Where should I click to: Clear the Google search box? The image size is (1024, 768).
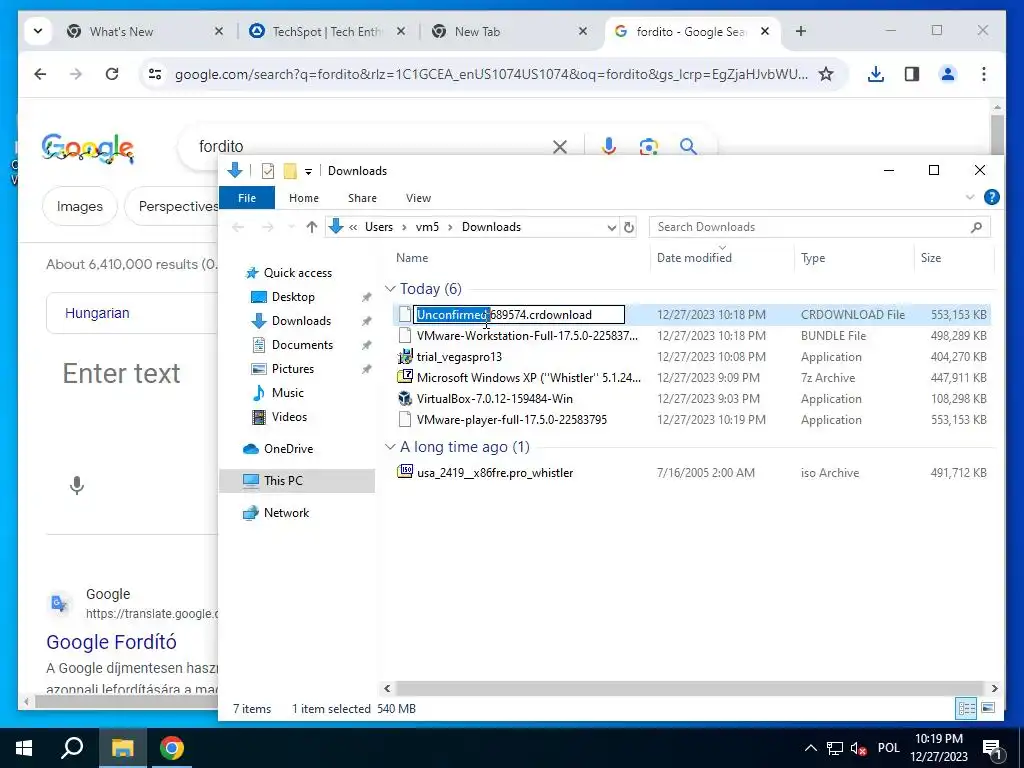coord(560,147)
